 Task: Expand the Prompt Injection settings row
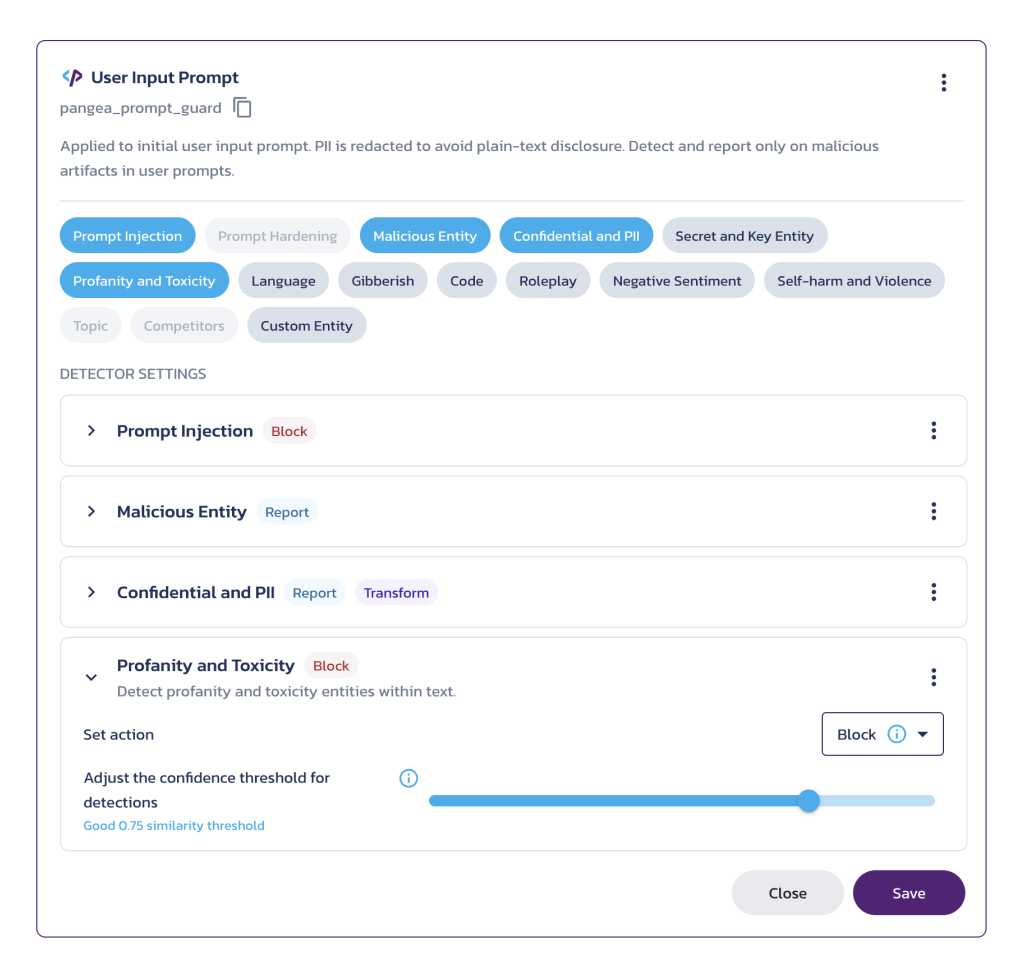(x=91, y=431)
